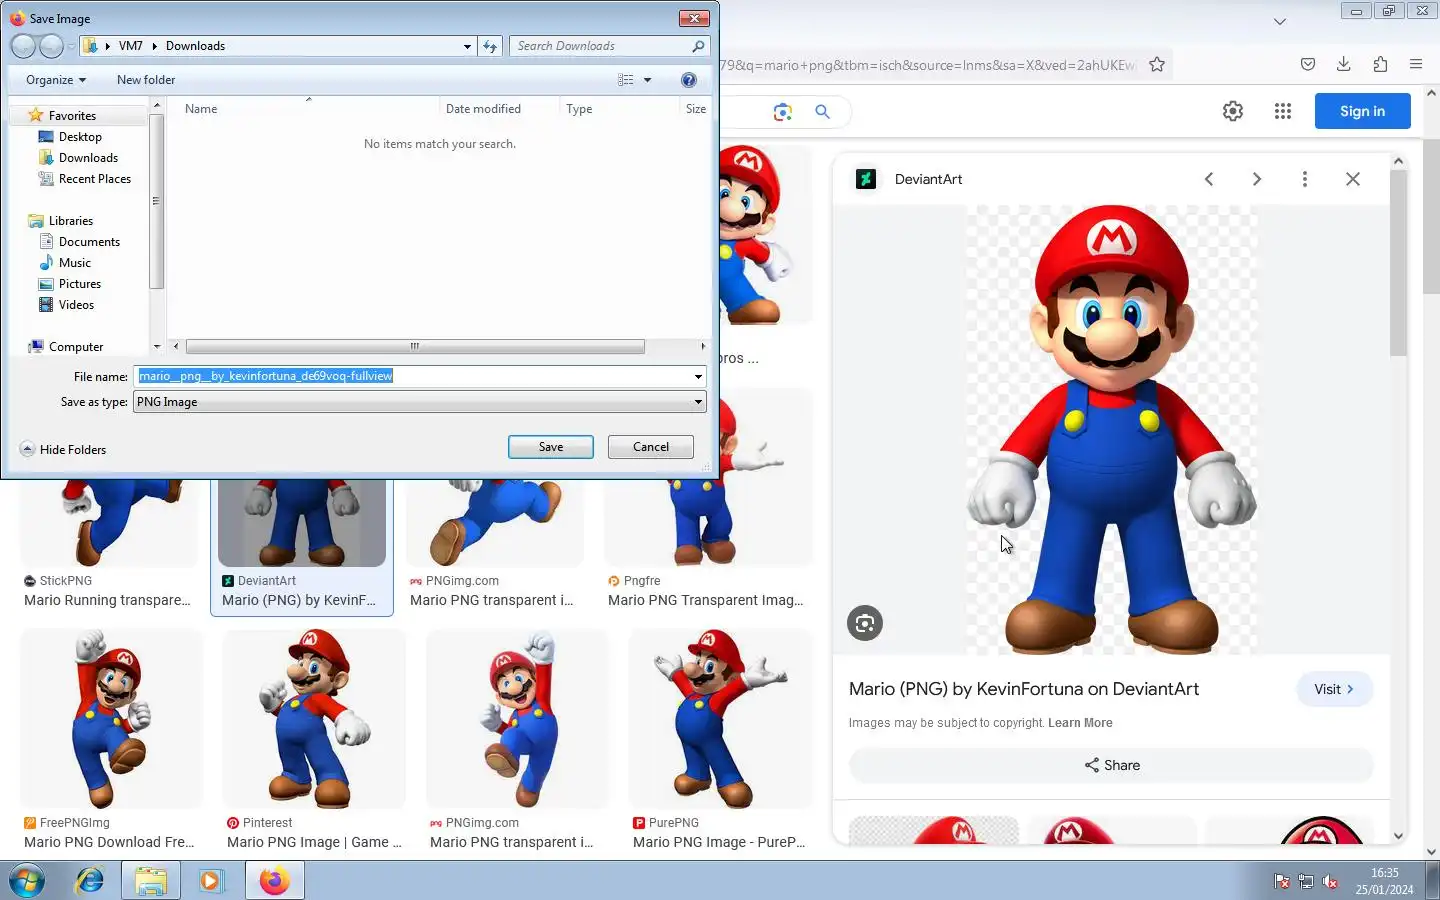The image size is (1440, 900).
Task: Open Firefox Extensions puzzle icon
Action: click(x=1380, y=64)
